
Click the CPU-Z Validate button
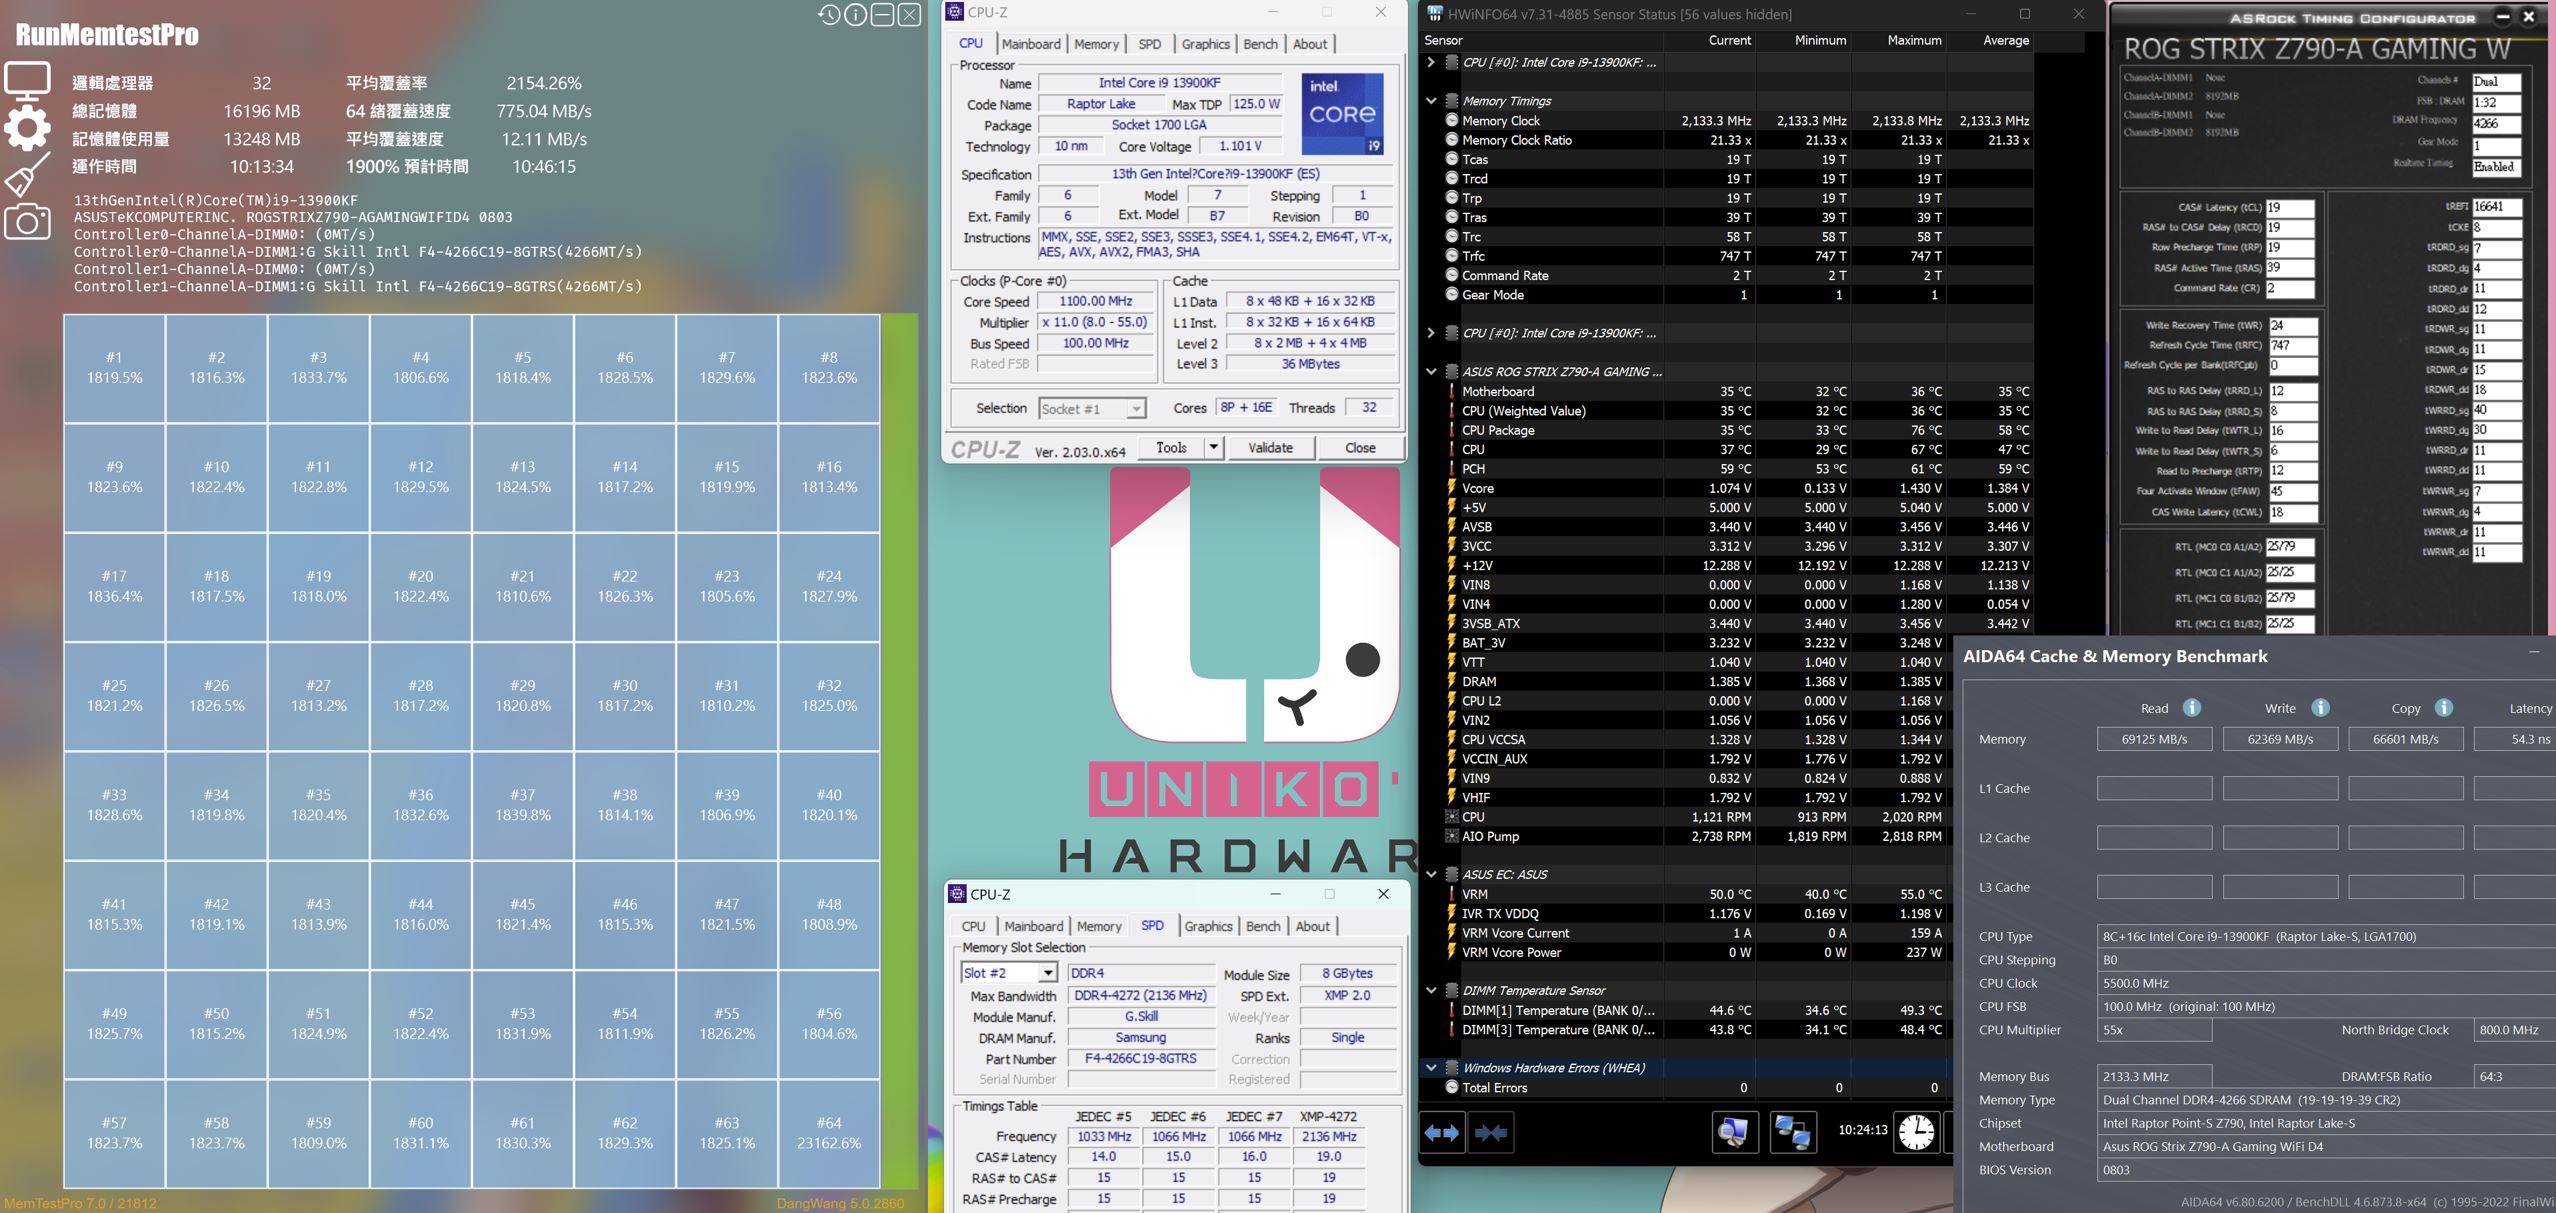(1270, 447)
